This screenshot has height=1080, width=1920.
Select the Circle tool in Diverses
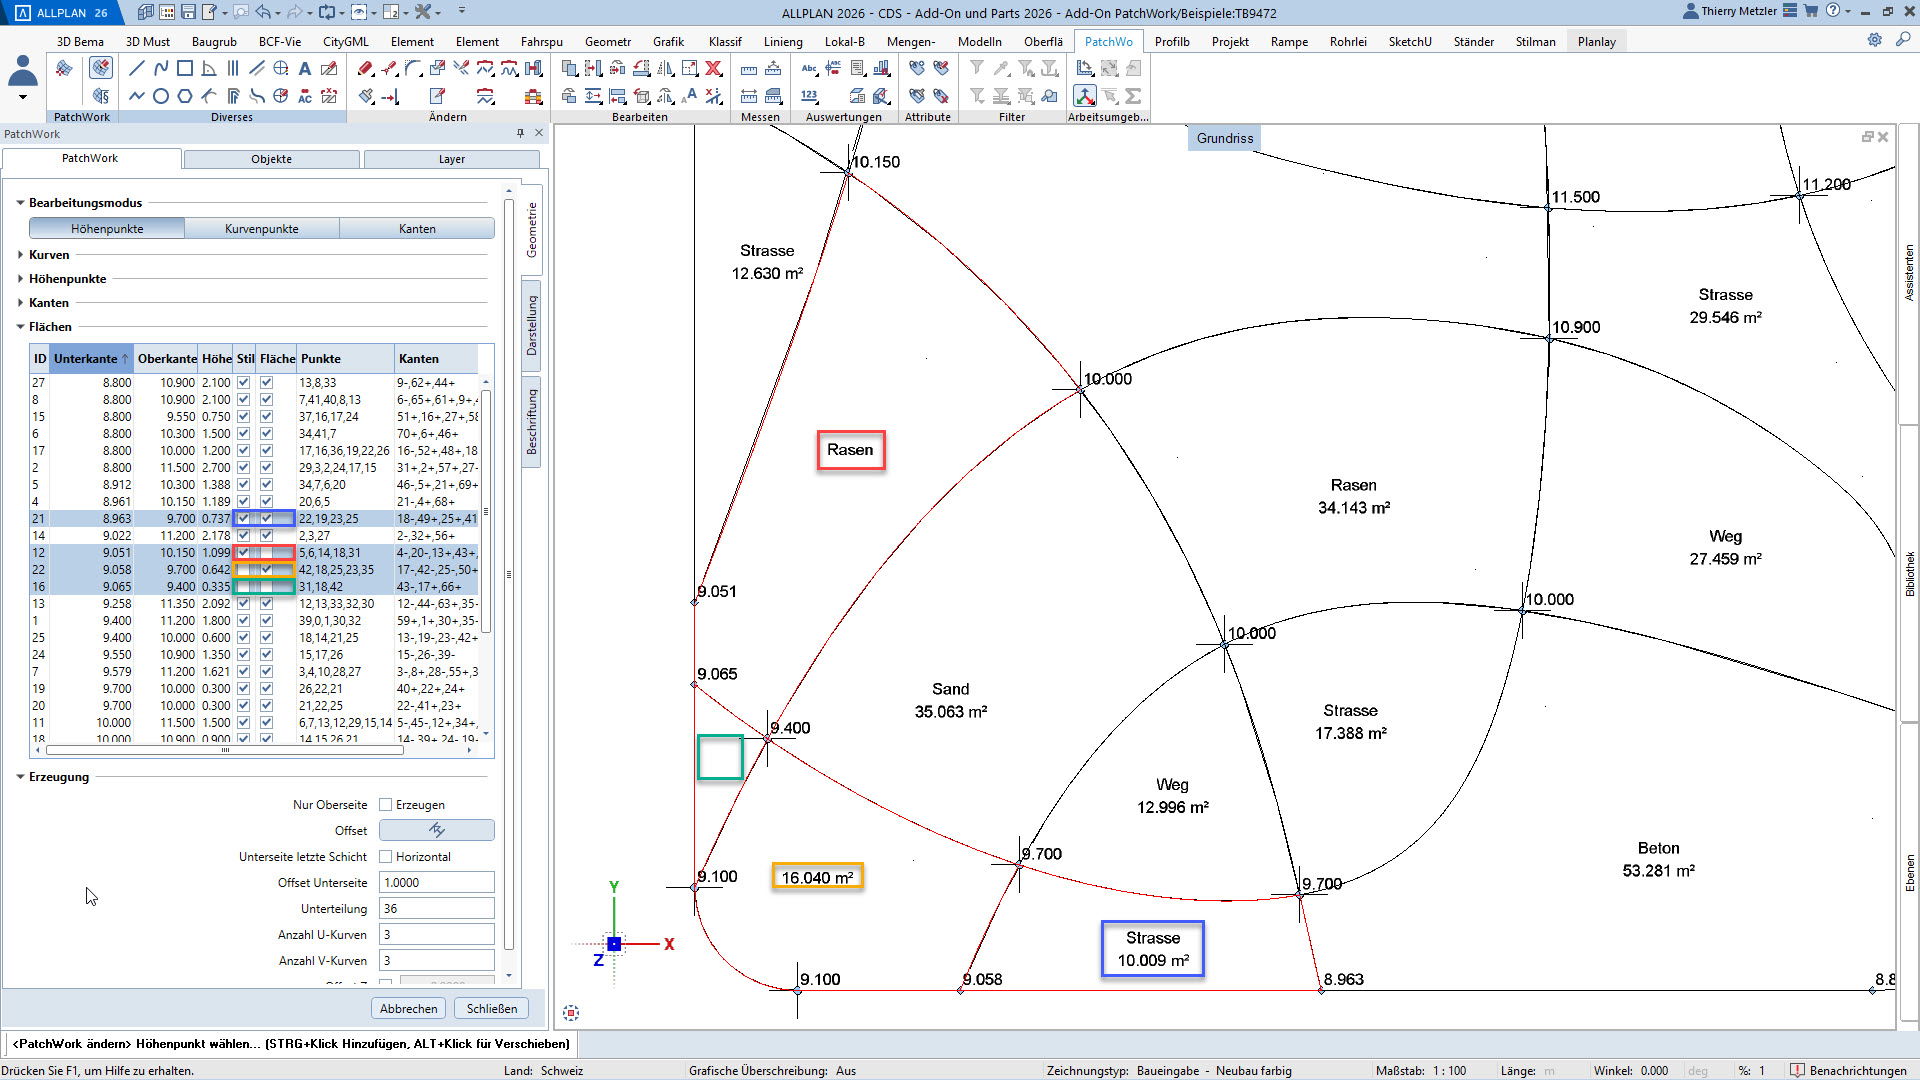click(x=161, y=96)
